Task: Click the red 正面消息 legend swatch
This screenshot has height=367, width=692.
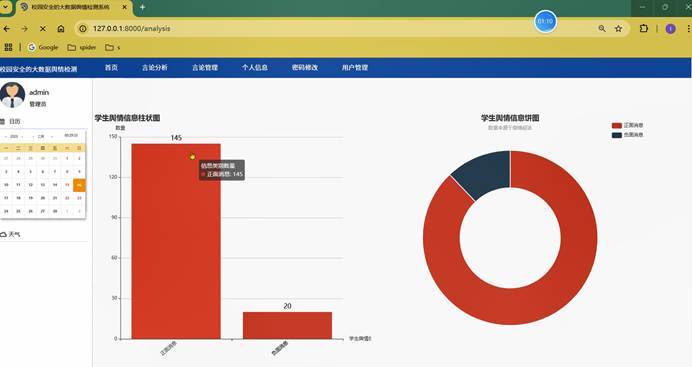Action: pos(617,125)
